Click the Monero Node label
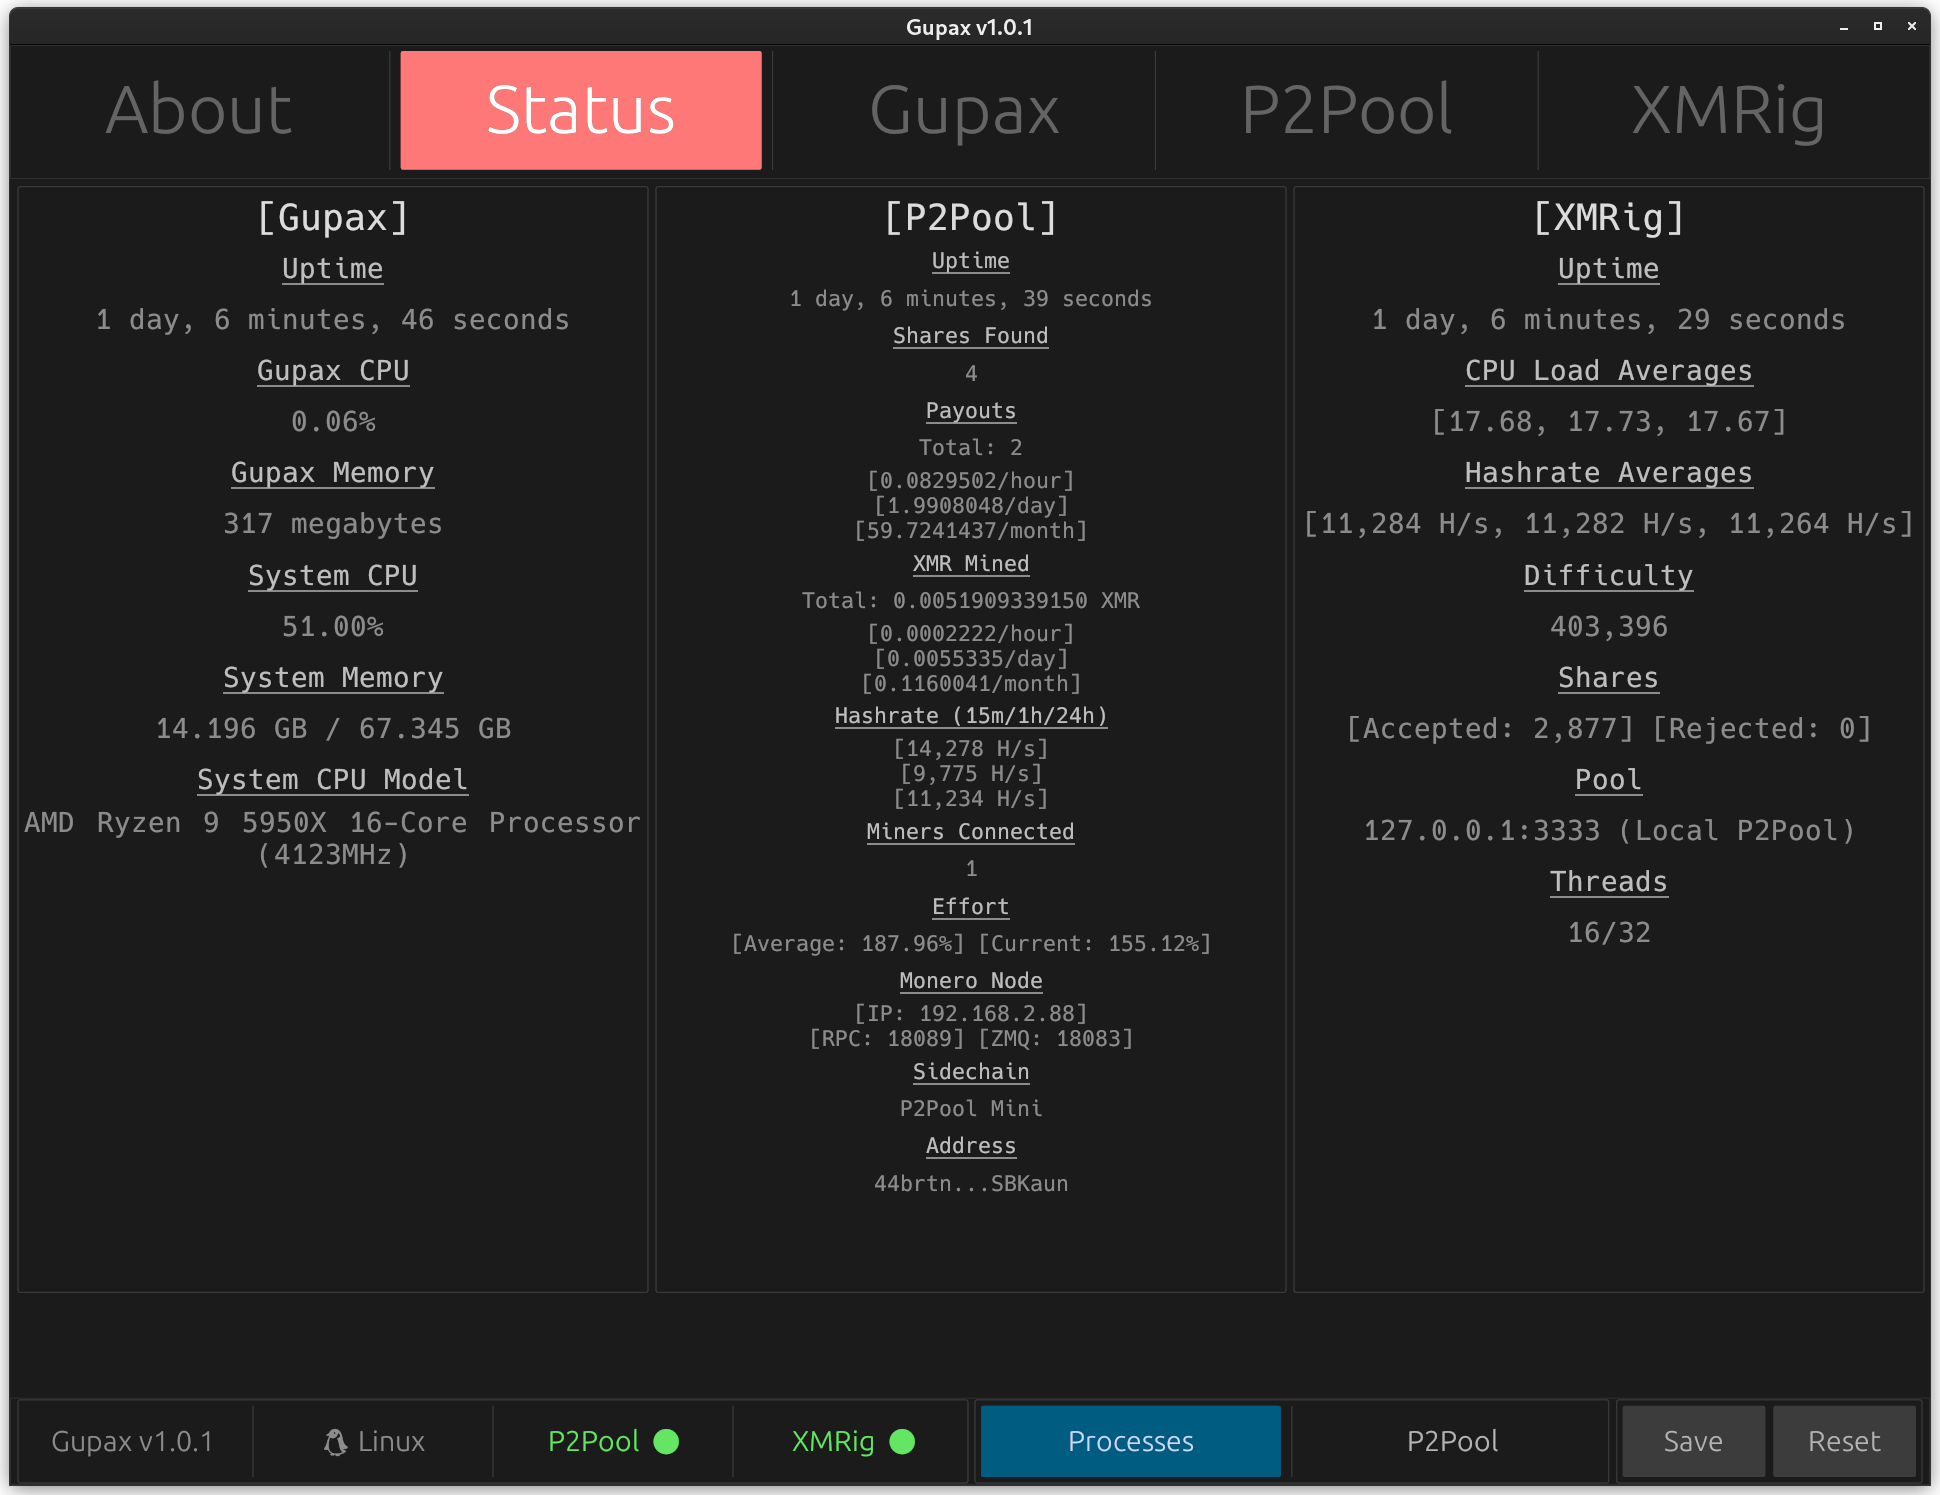Image resolution: width=1940 pixels, height=1495 pixels. click(971, 980)
